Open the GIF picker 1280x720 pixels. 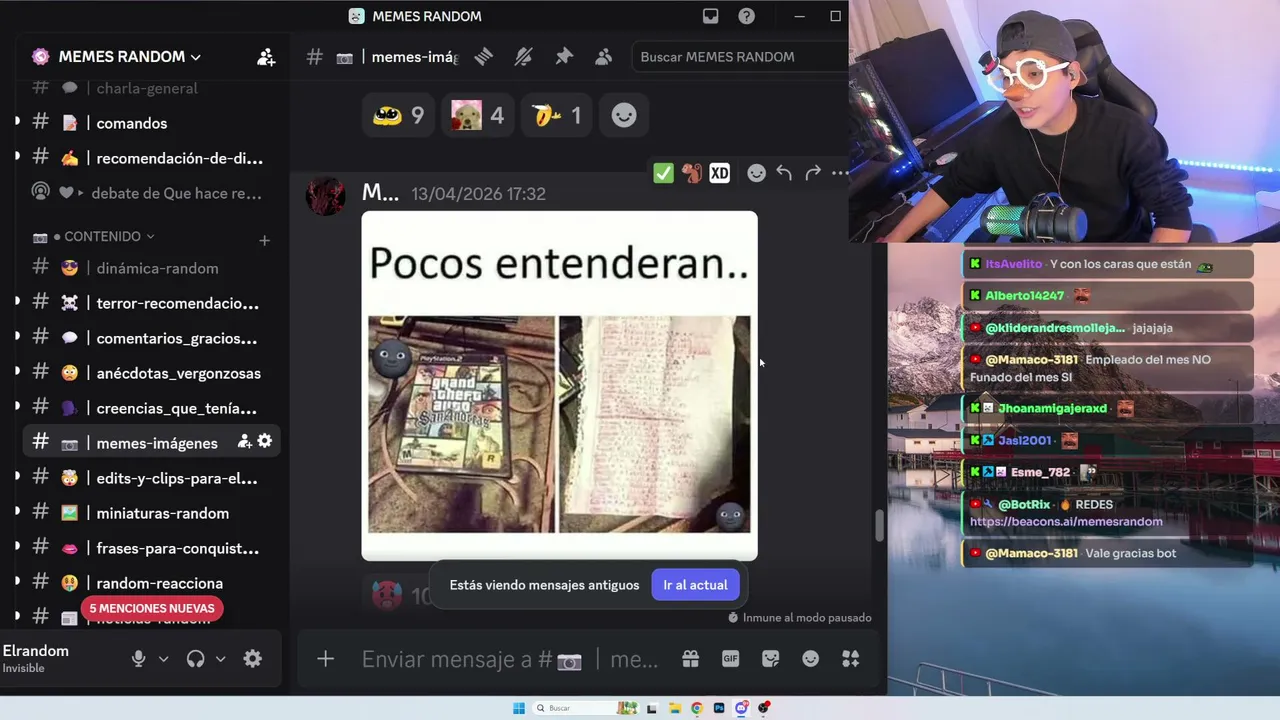pyautogui.click(x=730, y=659)
